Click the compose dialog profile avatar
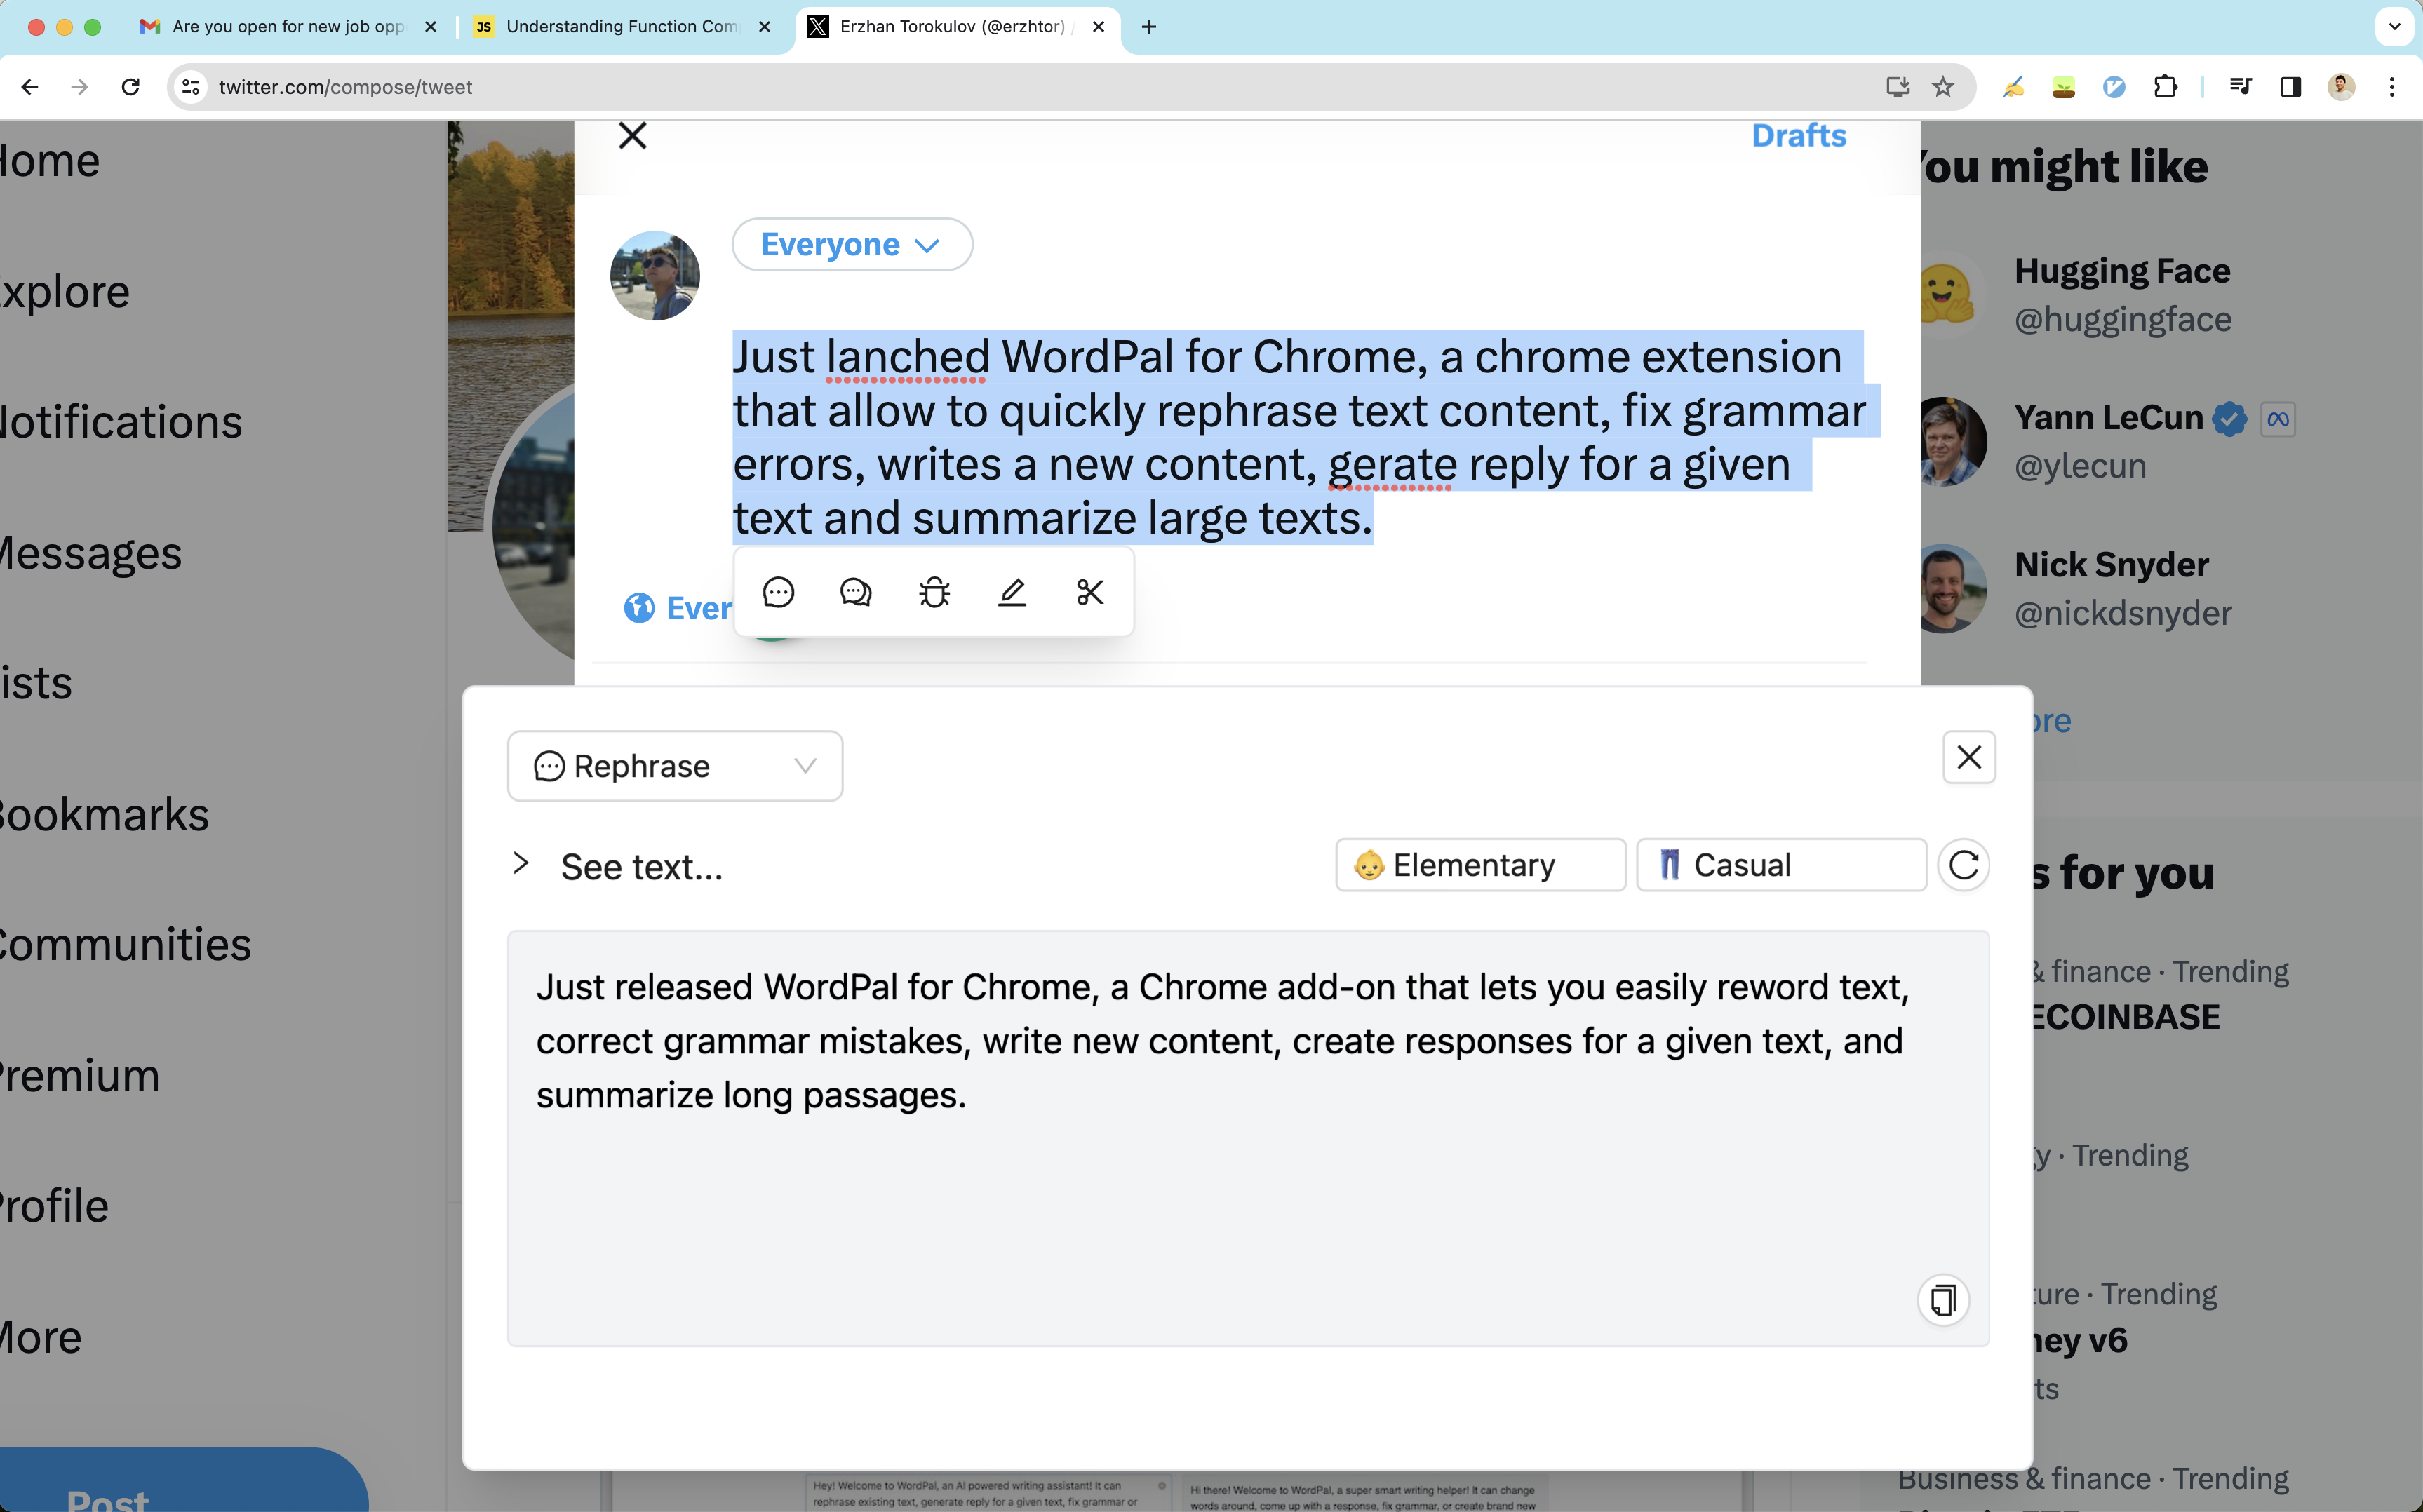The image size is (2423, 1512). (x=655, y=276)
